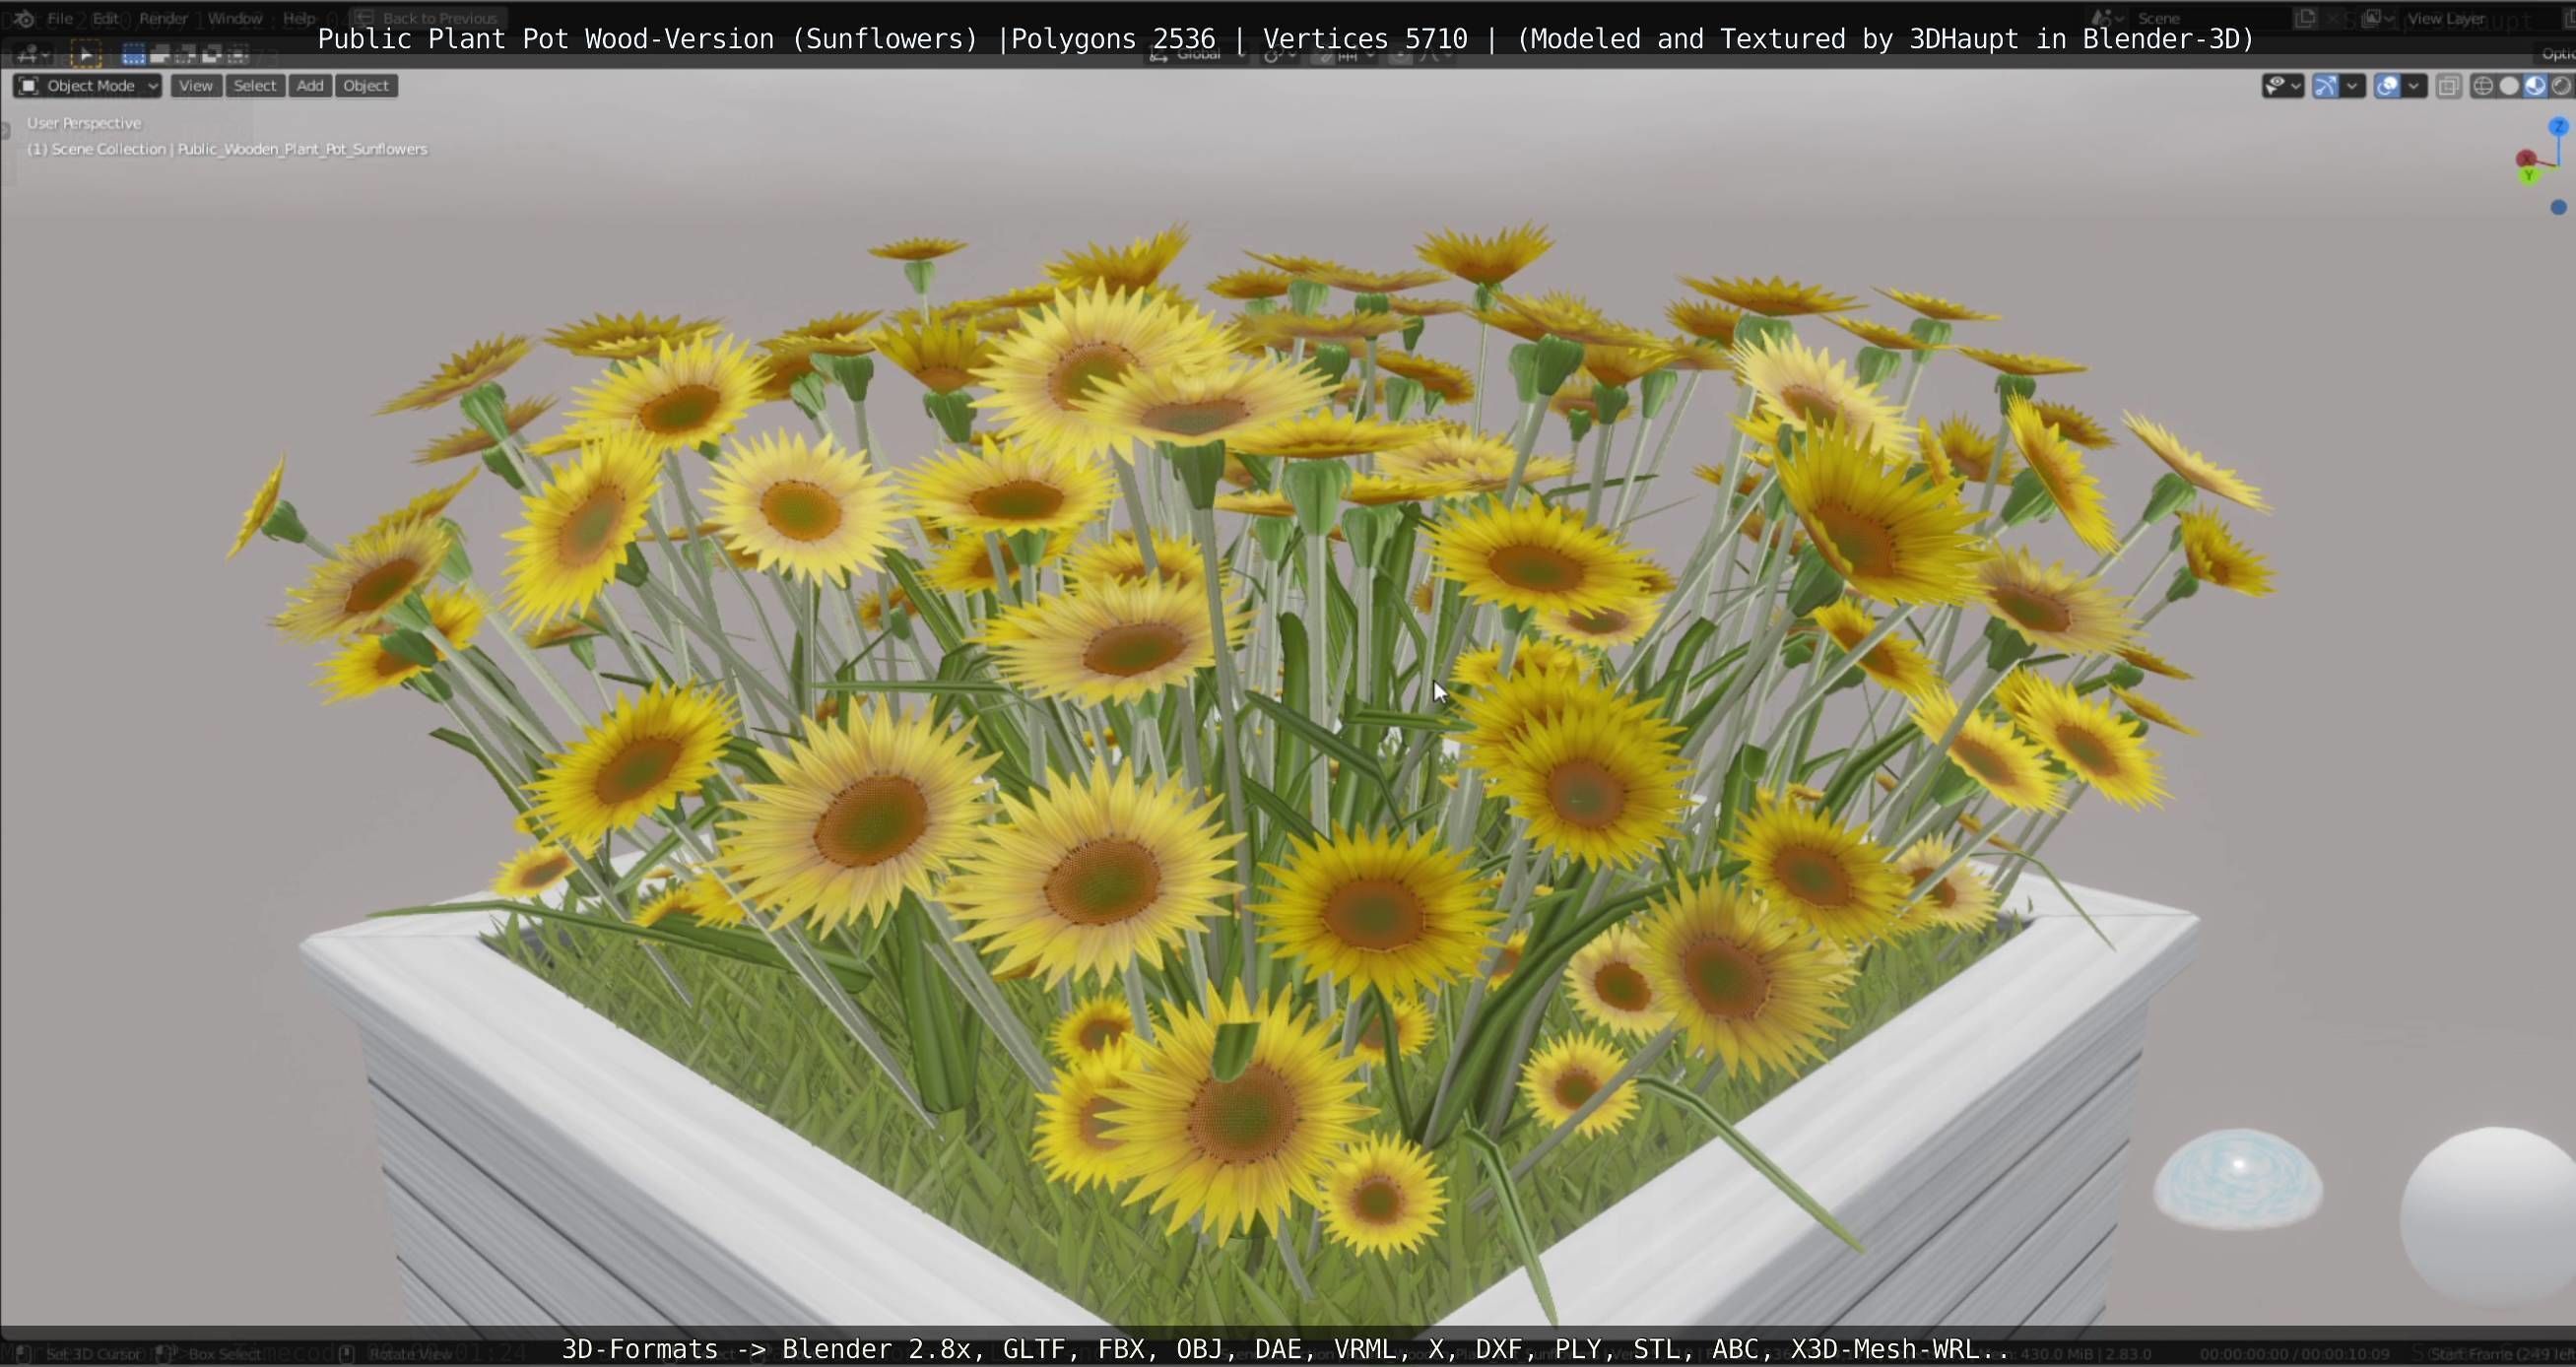
Task: Open the viewport Object menu
Action: (x=366, y=86)
